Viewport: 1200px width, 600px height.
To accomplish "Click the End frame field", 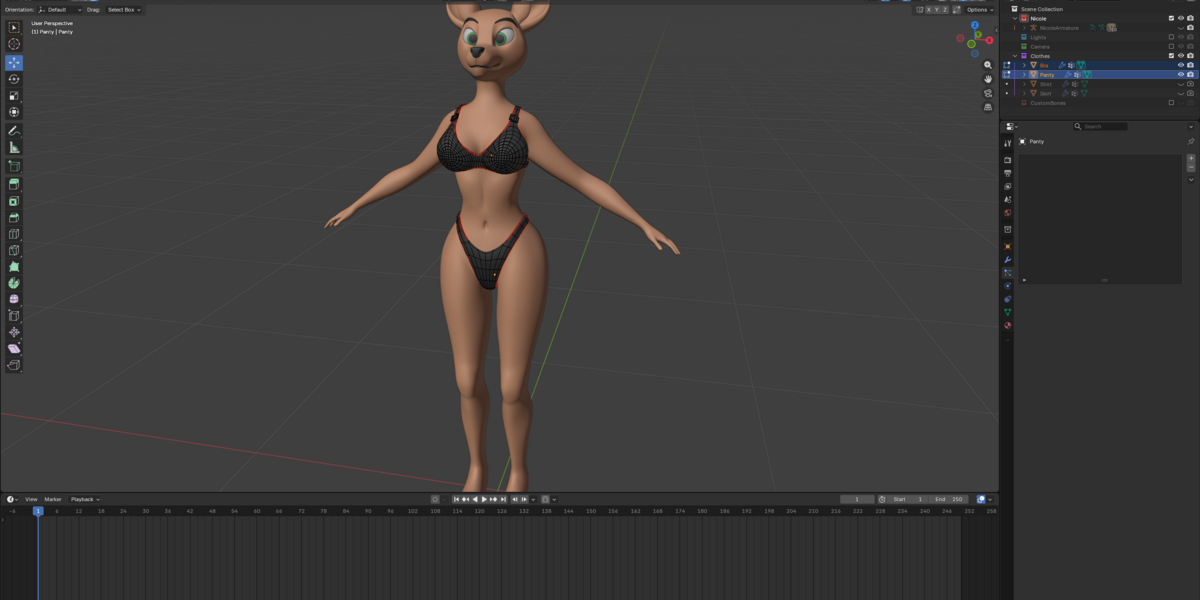I will 948,499.
